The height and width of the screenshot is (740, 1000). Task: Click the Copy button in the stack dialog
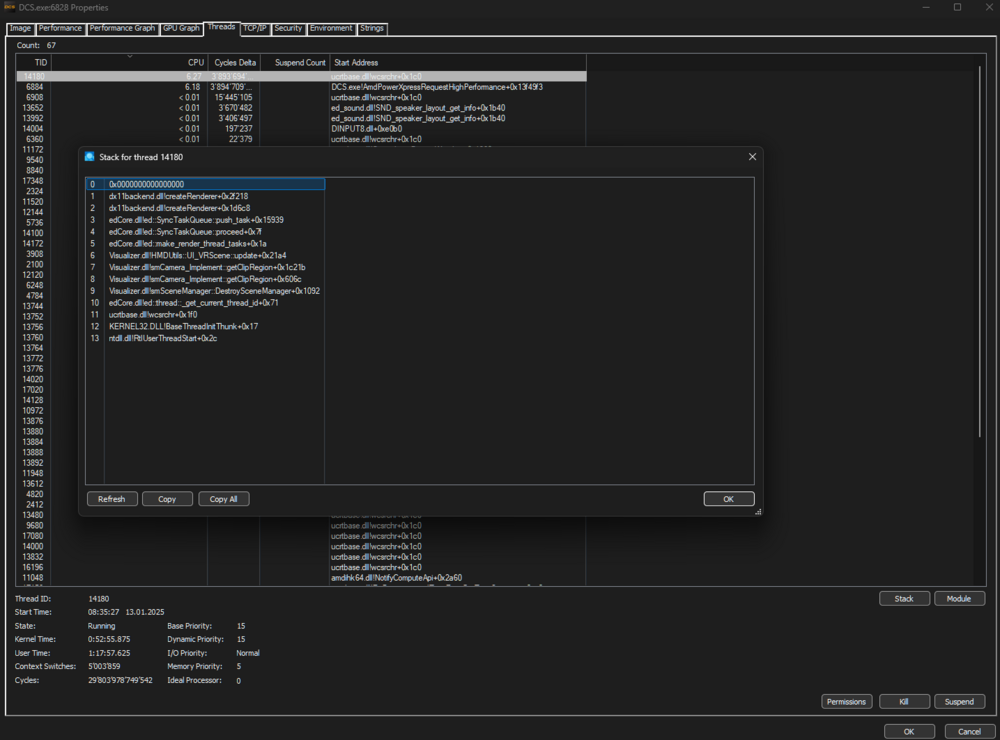click(167, 498)
